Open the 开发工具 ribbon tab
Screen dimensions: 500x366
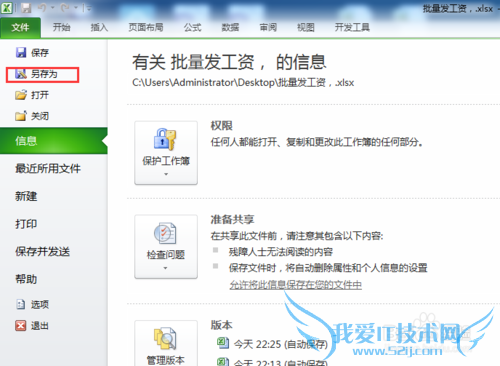pyautogui.click(x=352, y=27)
